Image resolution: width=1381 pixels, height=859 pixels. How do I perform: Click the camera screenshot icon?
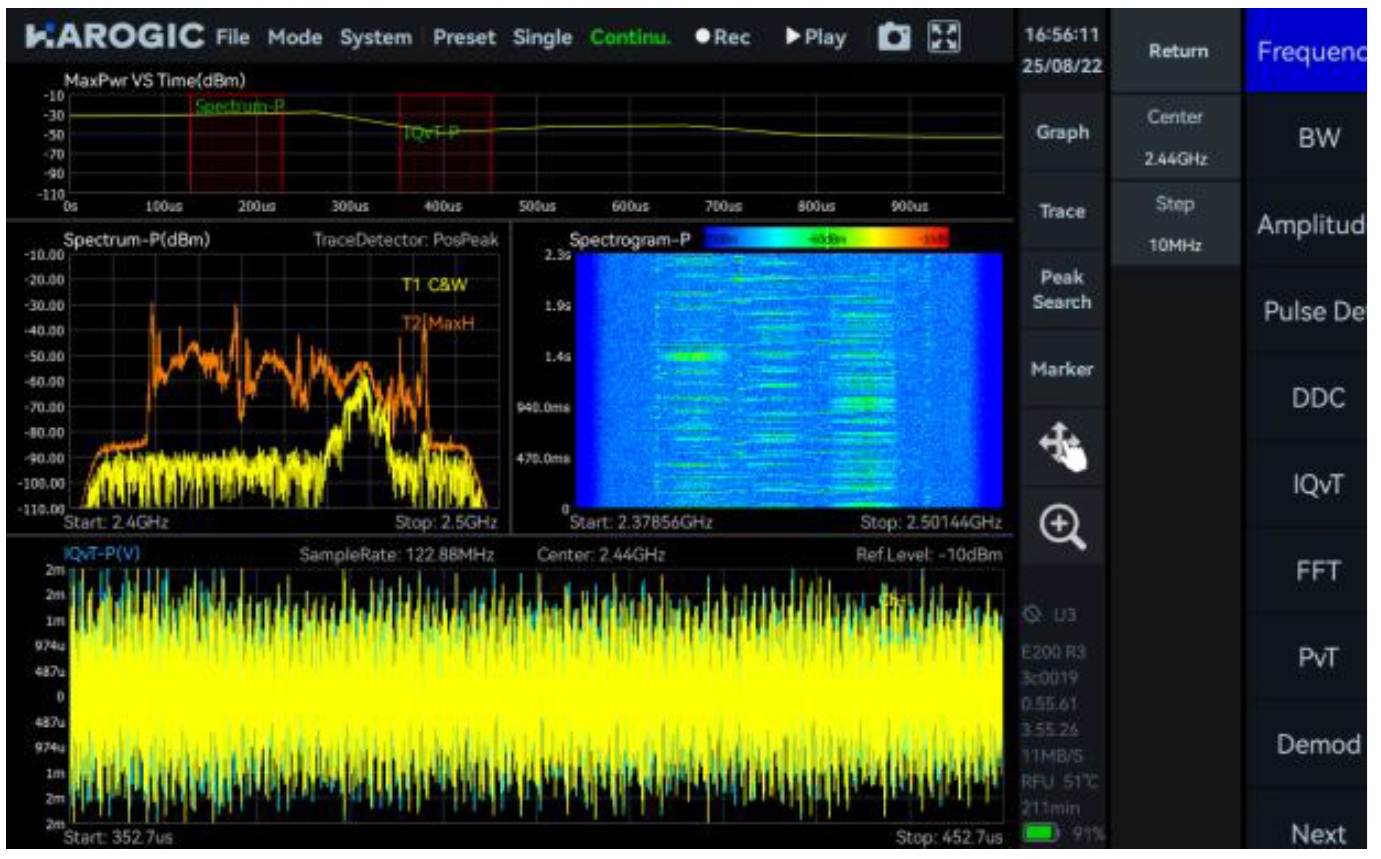[893, 37]
